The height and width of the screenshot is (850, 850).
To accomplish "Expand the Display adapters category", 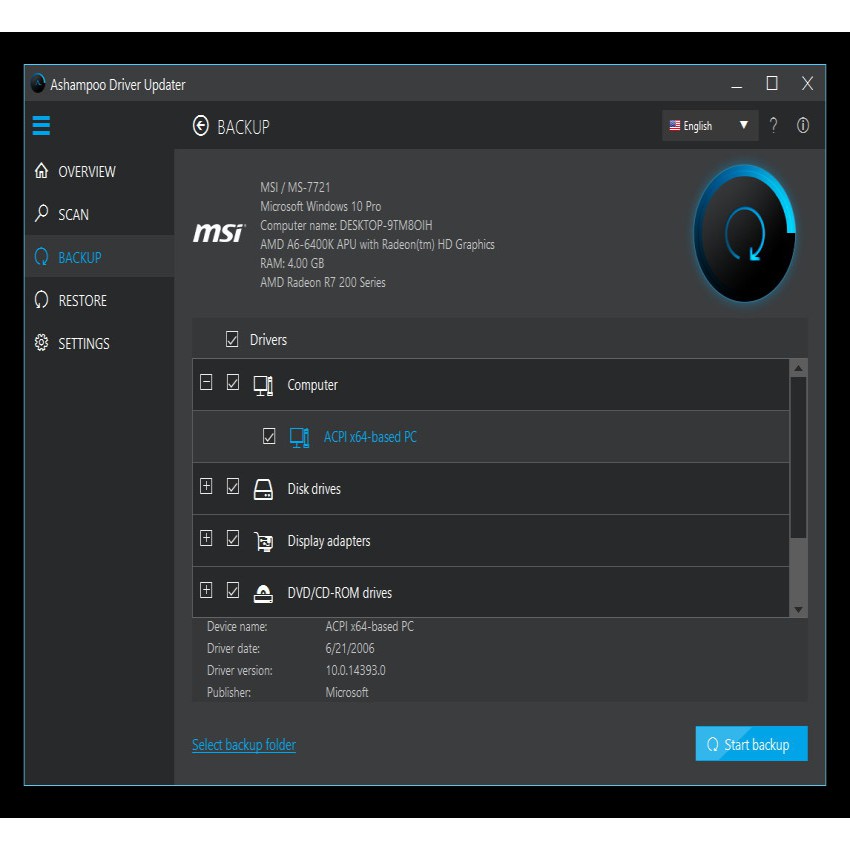I will [x=206, y=536].
